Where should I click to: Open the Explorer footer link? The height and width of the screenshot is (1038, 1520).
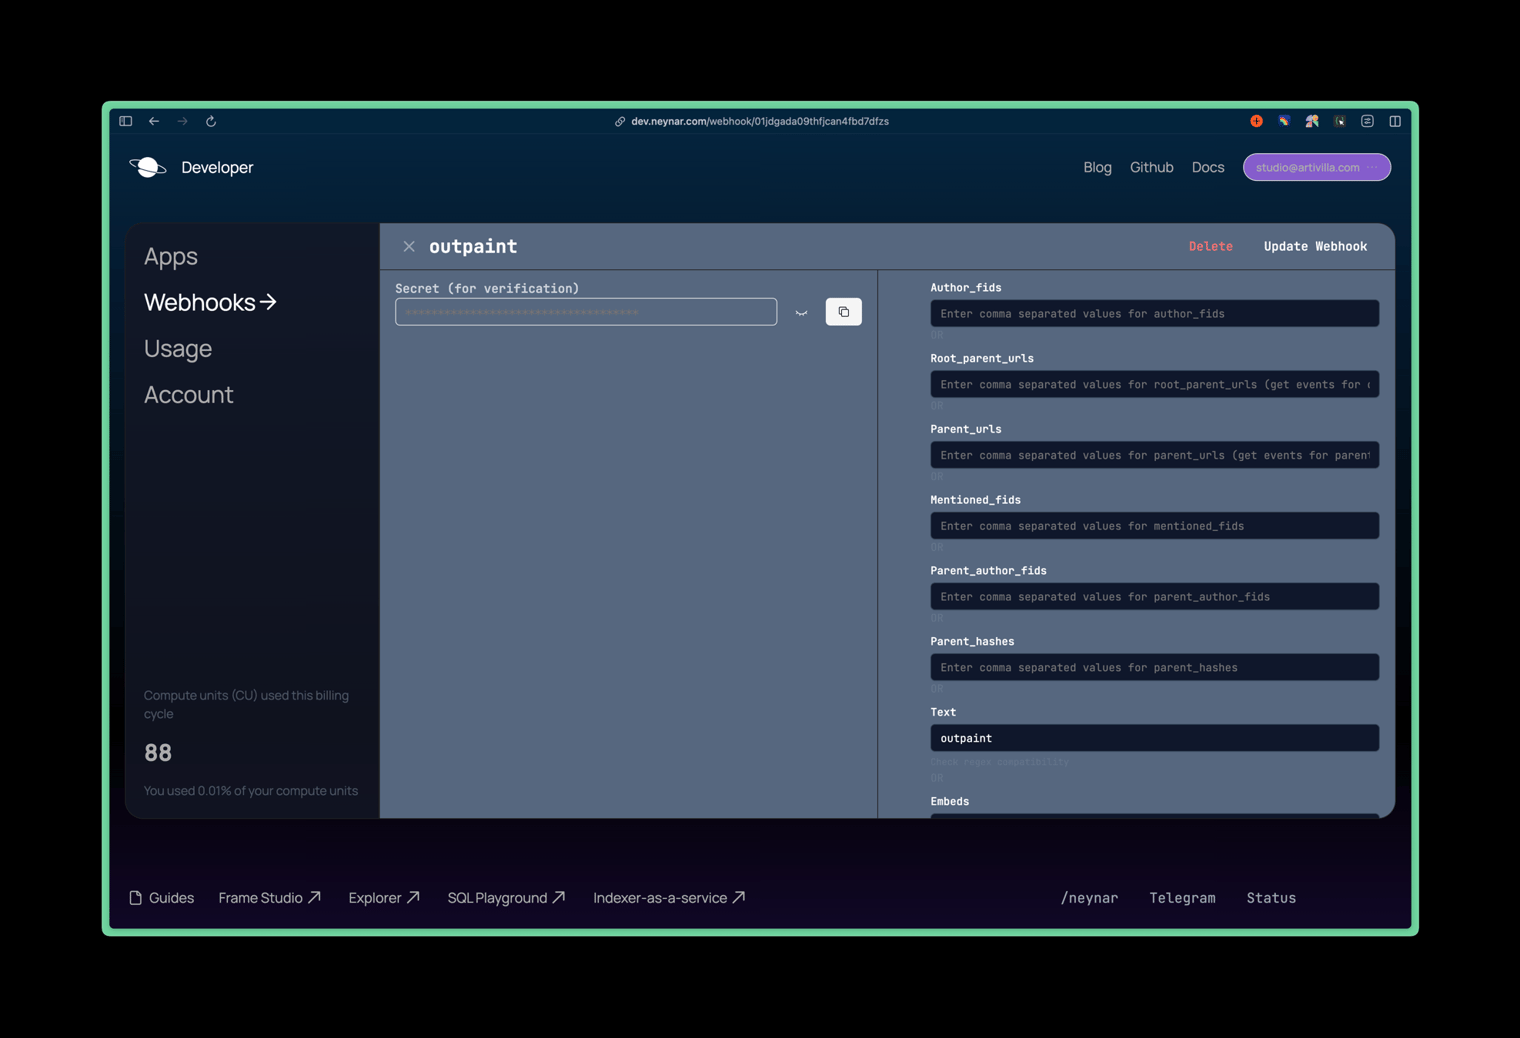click(375, 898)
